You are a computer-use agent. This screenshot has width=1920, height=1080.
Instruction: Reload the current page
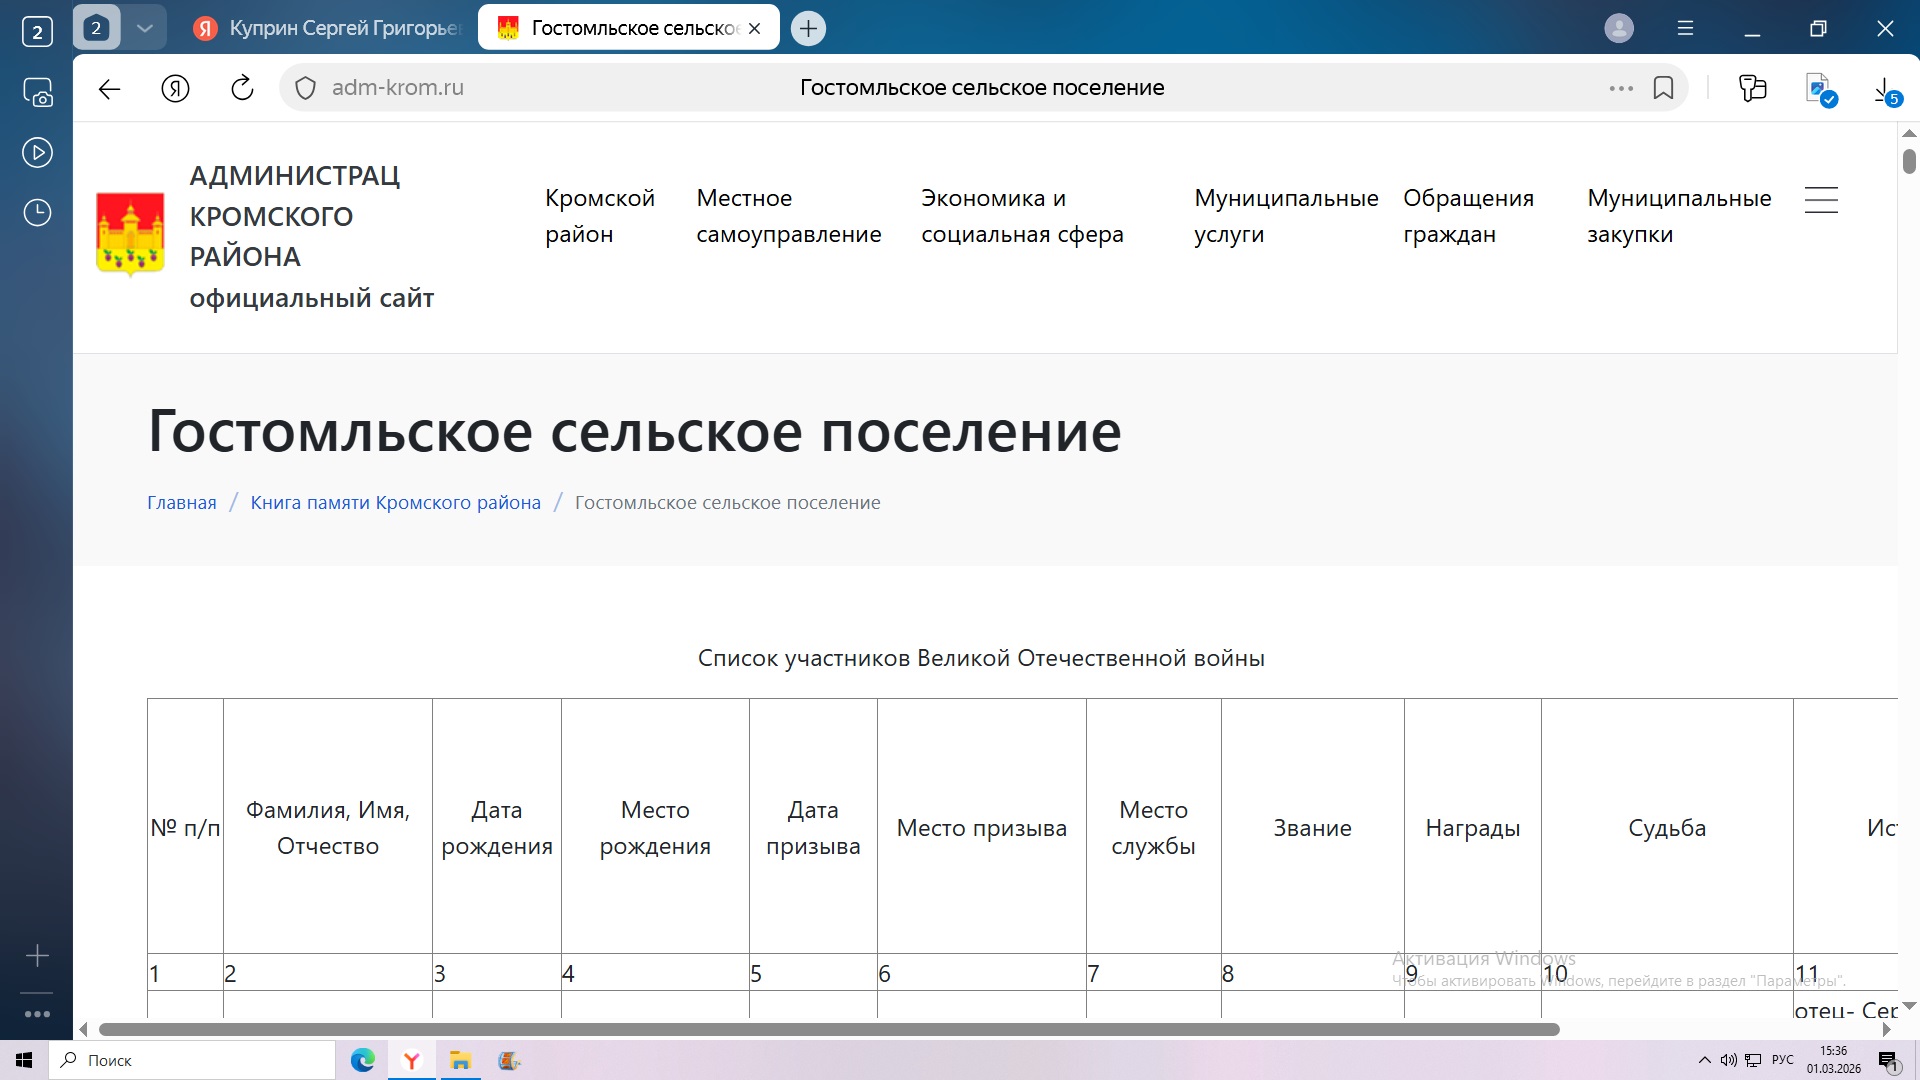(x=242, y=88)
